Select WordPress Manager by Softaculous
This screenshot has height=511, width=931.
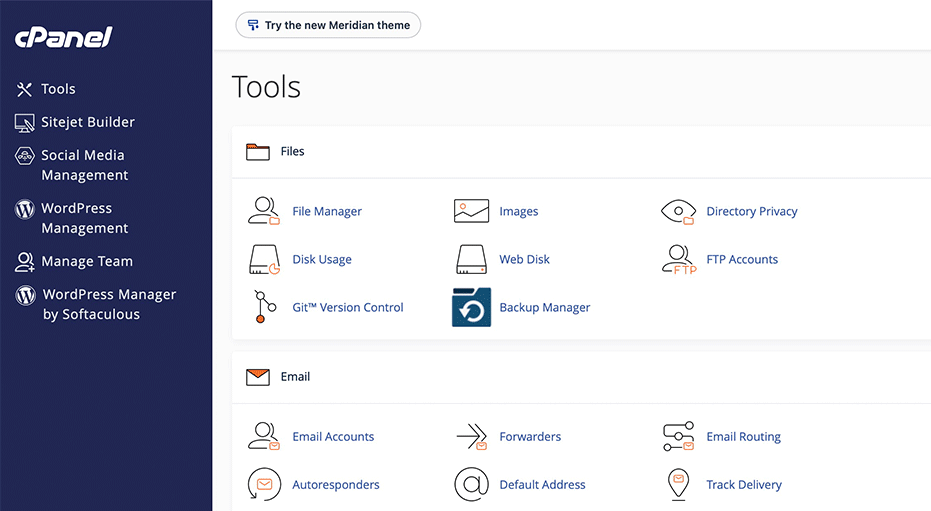[109, 304]
